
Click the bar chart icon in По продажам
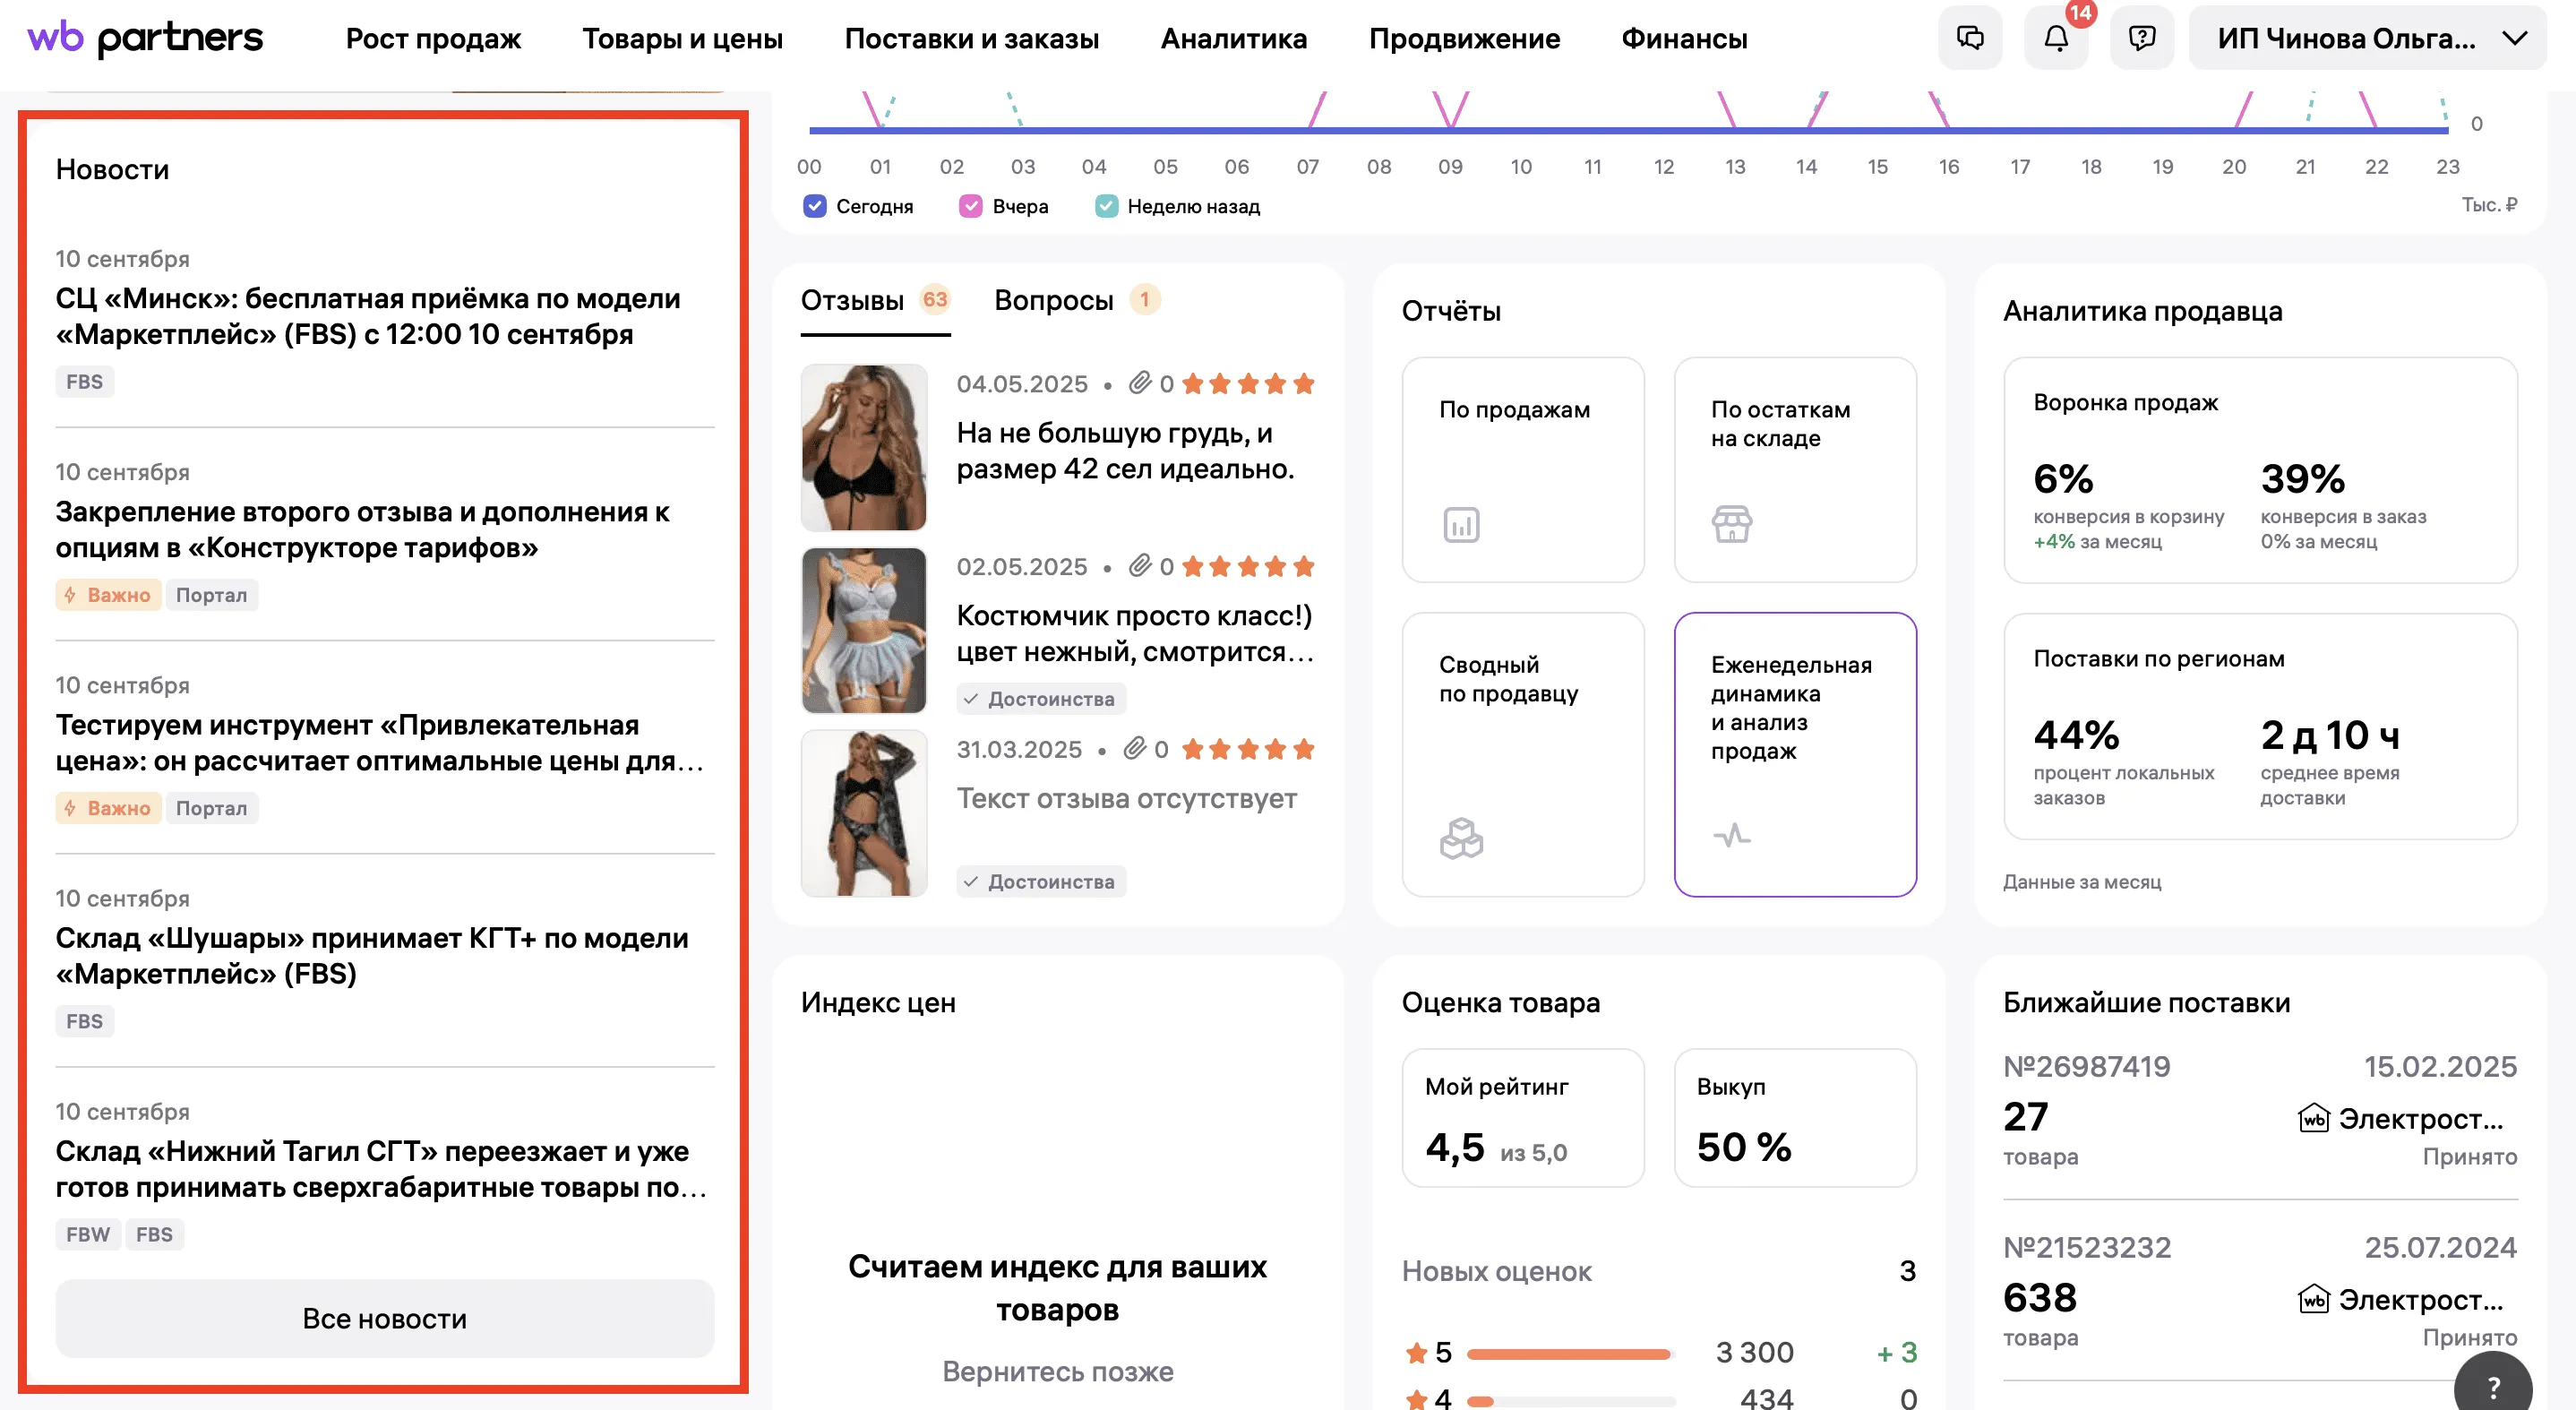point(1461,524)
